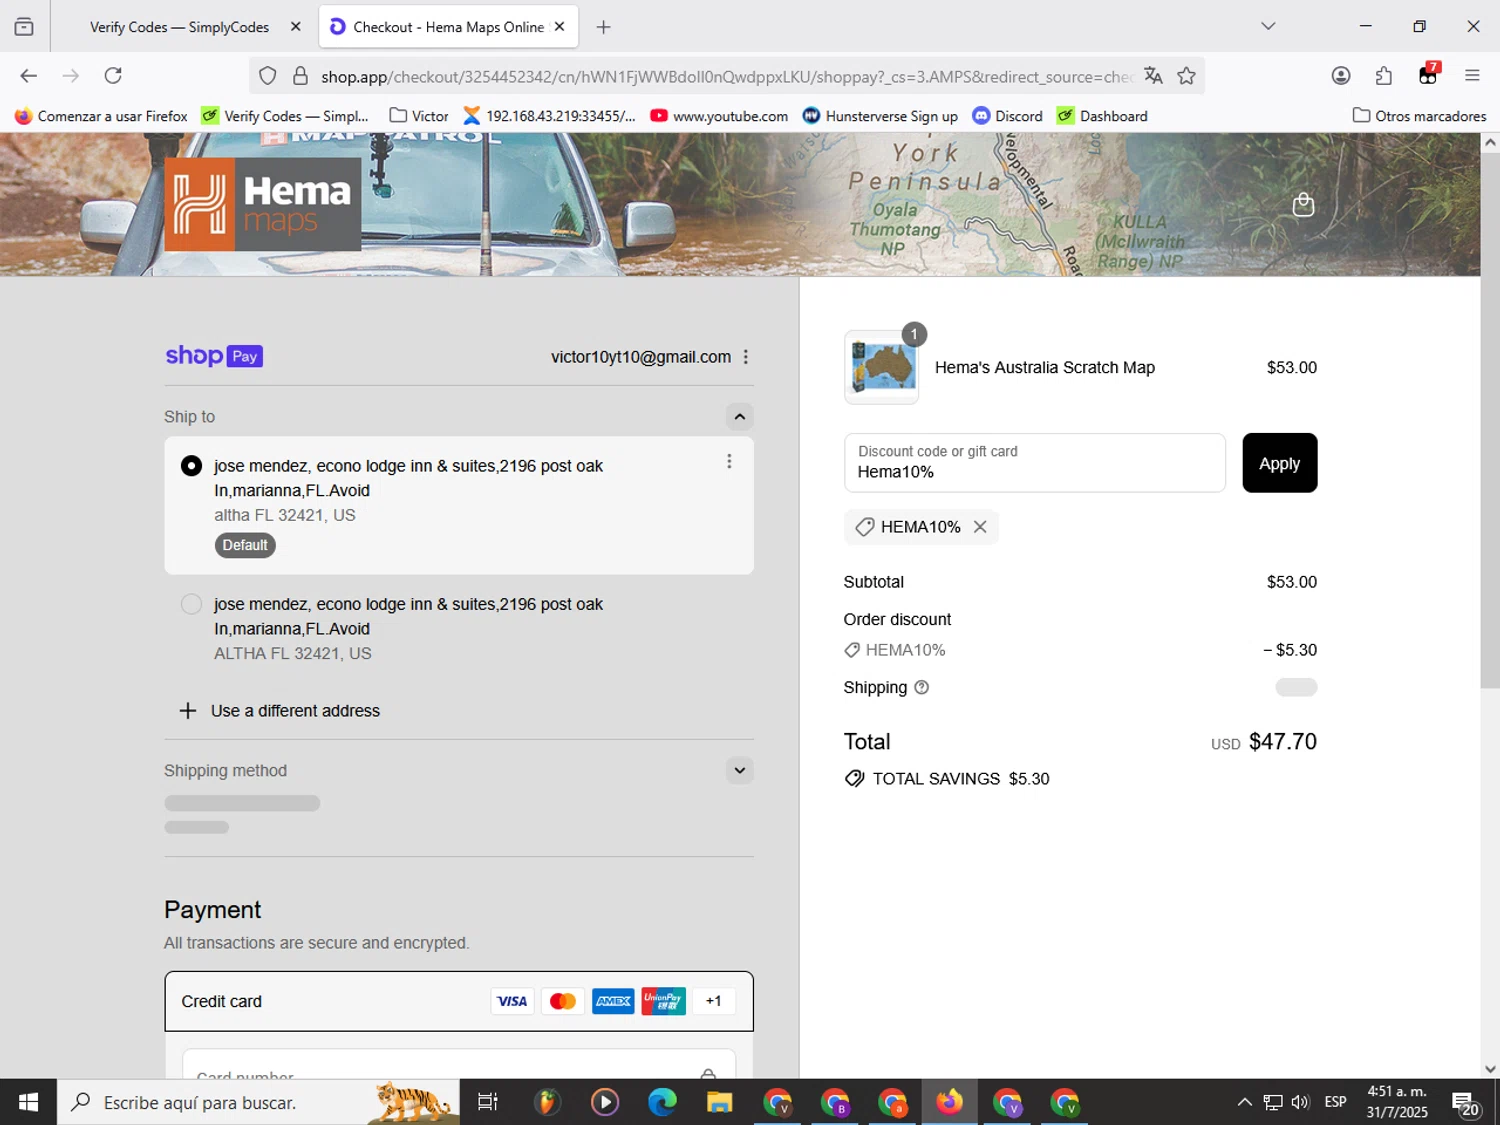
Task: Reload the checkout page
Action: click(113, 76)
